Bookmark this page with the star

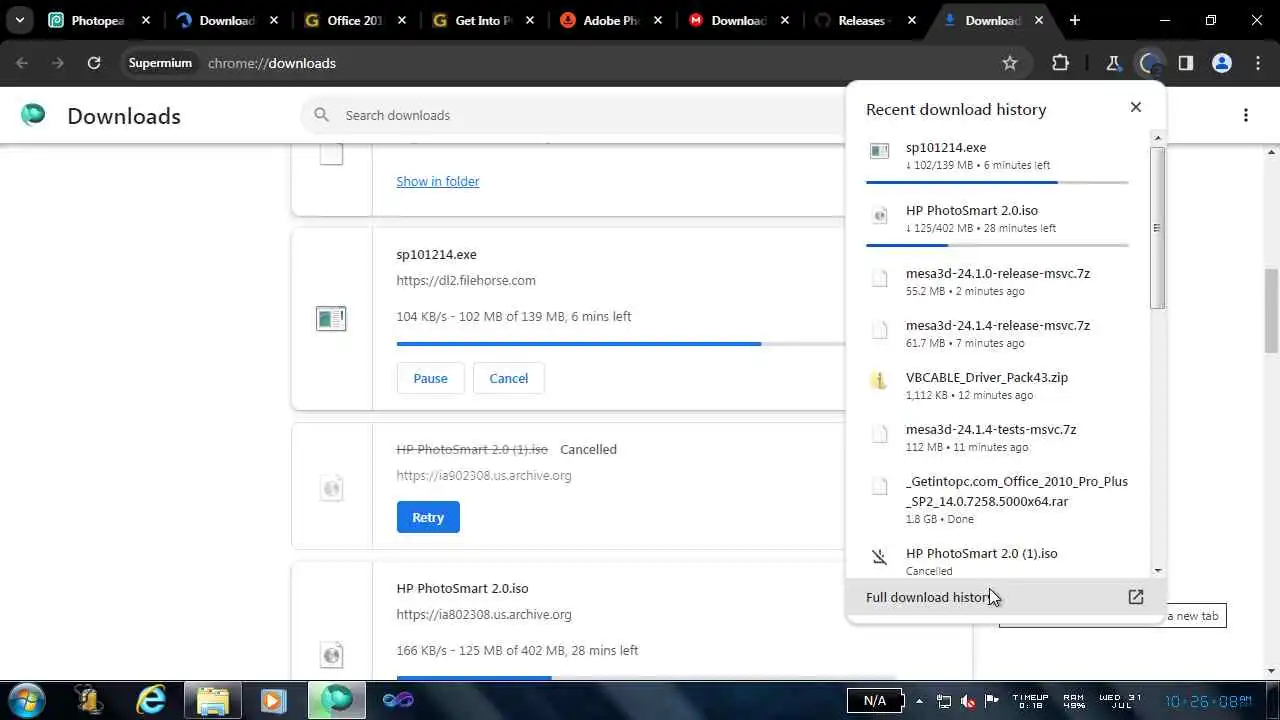coord(1010,63)
